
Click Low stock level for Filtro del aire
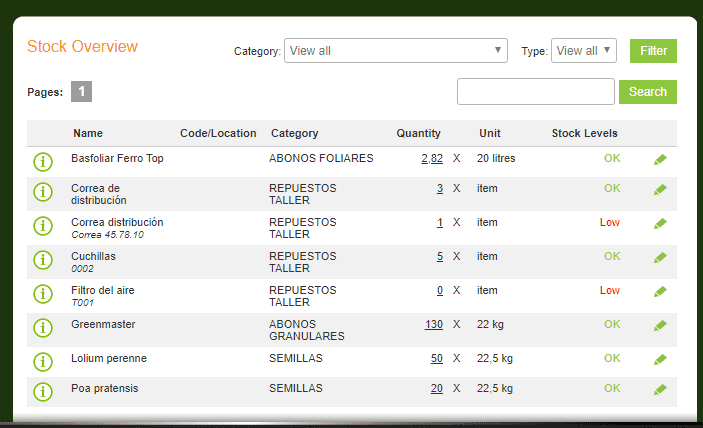pos(610,290)
